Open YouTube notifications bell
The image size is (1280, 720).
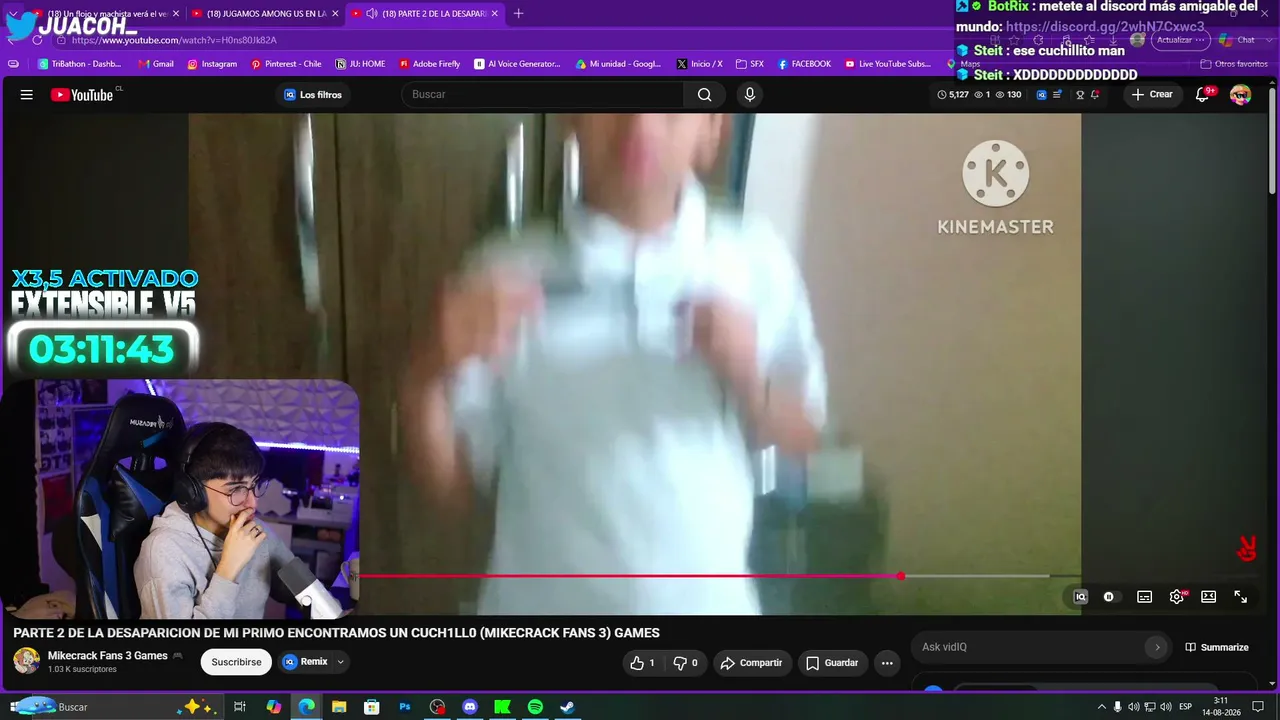pyautogui.click(x=1203, y=95)
